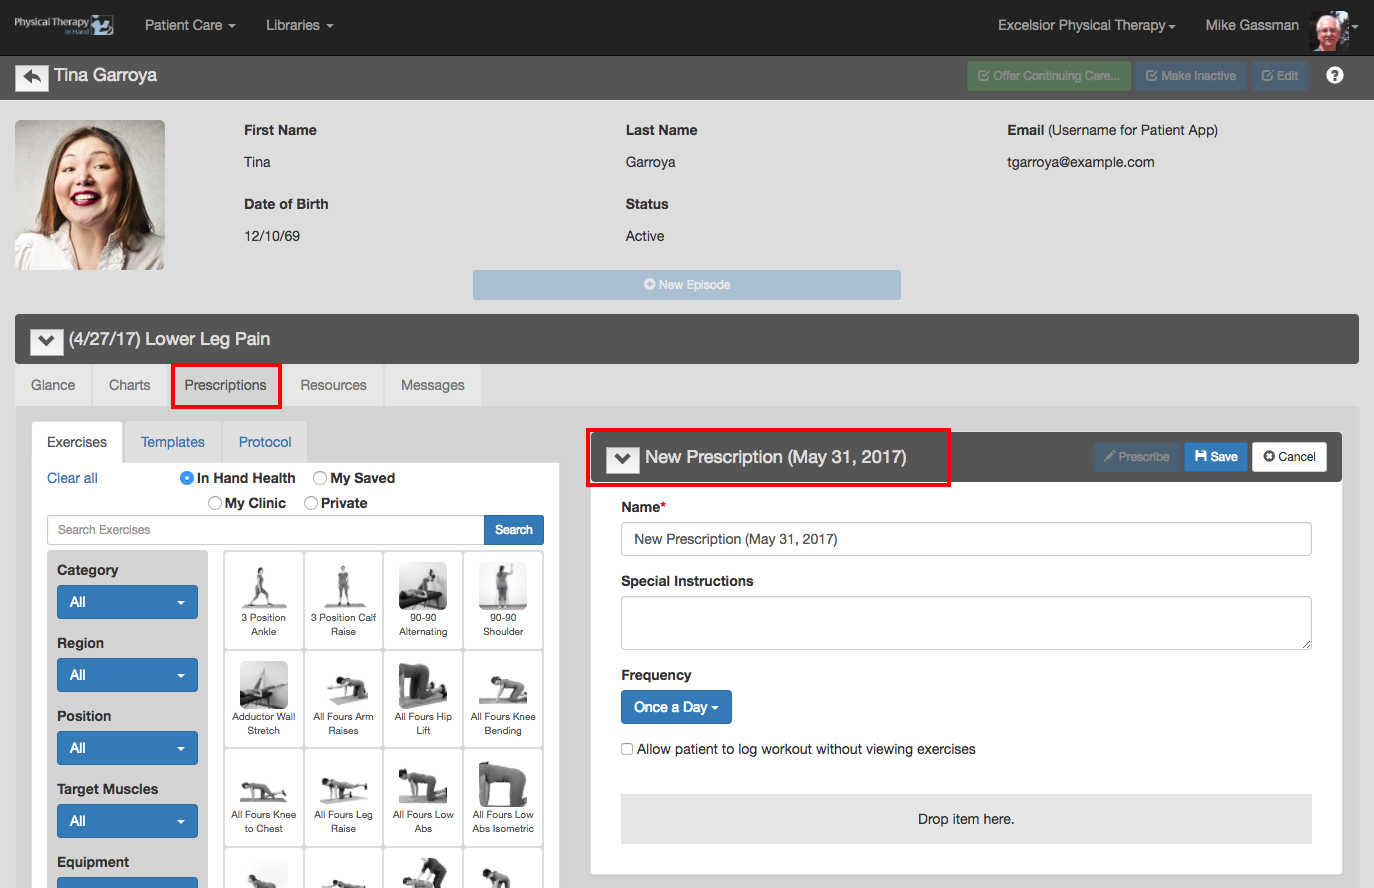Collapse the Lower Leg Pain episode
Viewport: 1374px width, 888px height.
(x=47, y=341)
